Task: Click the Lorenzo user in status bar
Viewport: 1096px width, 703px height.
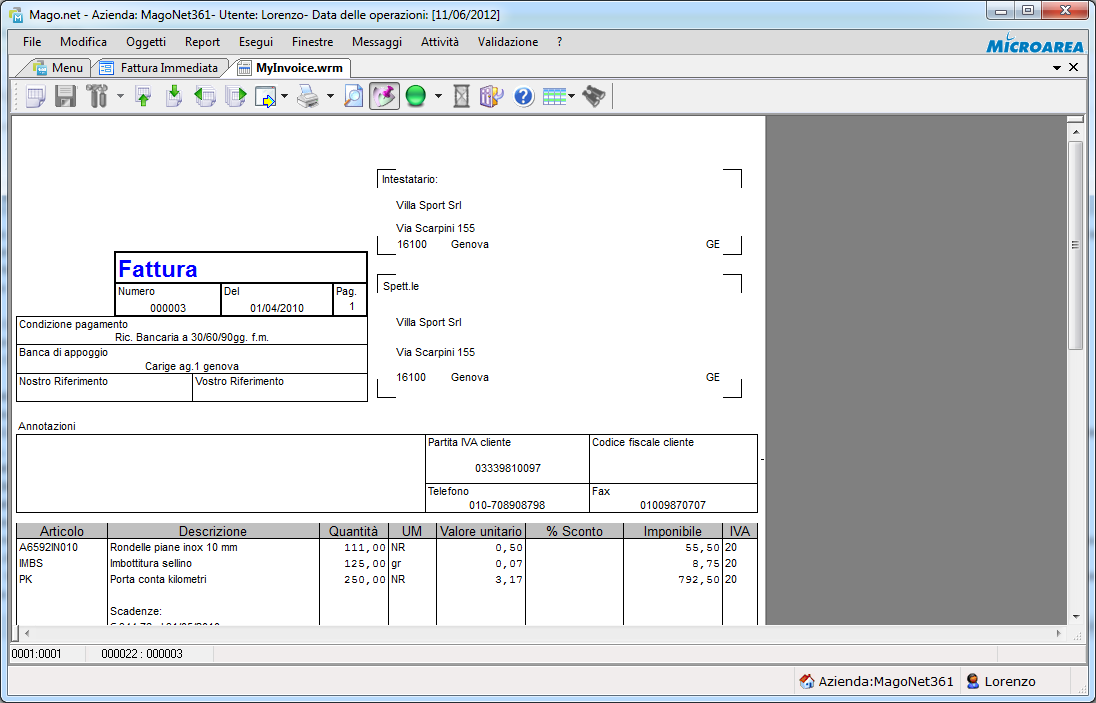Action: 1000,682
